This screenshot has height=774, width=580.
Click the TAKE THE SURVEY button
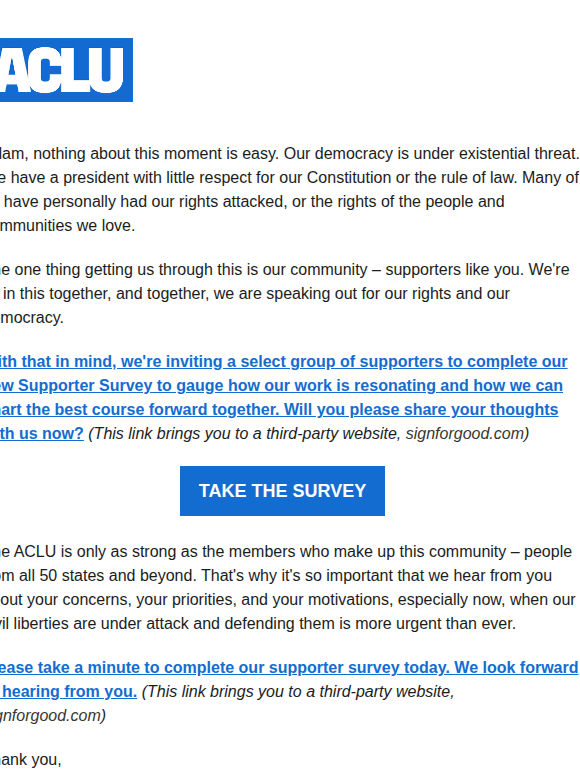[x=282, y=491]
